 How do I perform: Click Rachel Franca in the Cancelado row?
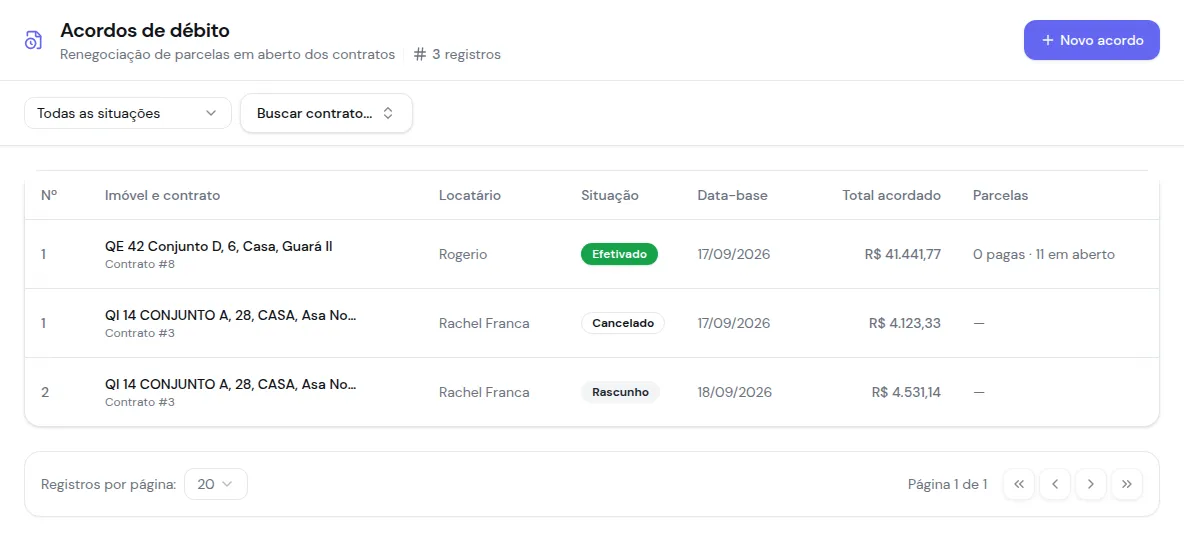click(x=484, y=323)
